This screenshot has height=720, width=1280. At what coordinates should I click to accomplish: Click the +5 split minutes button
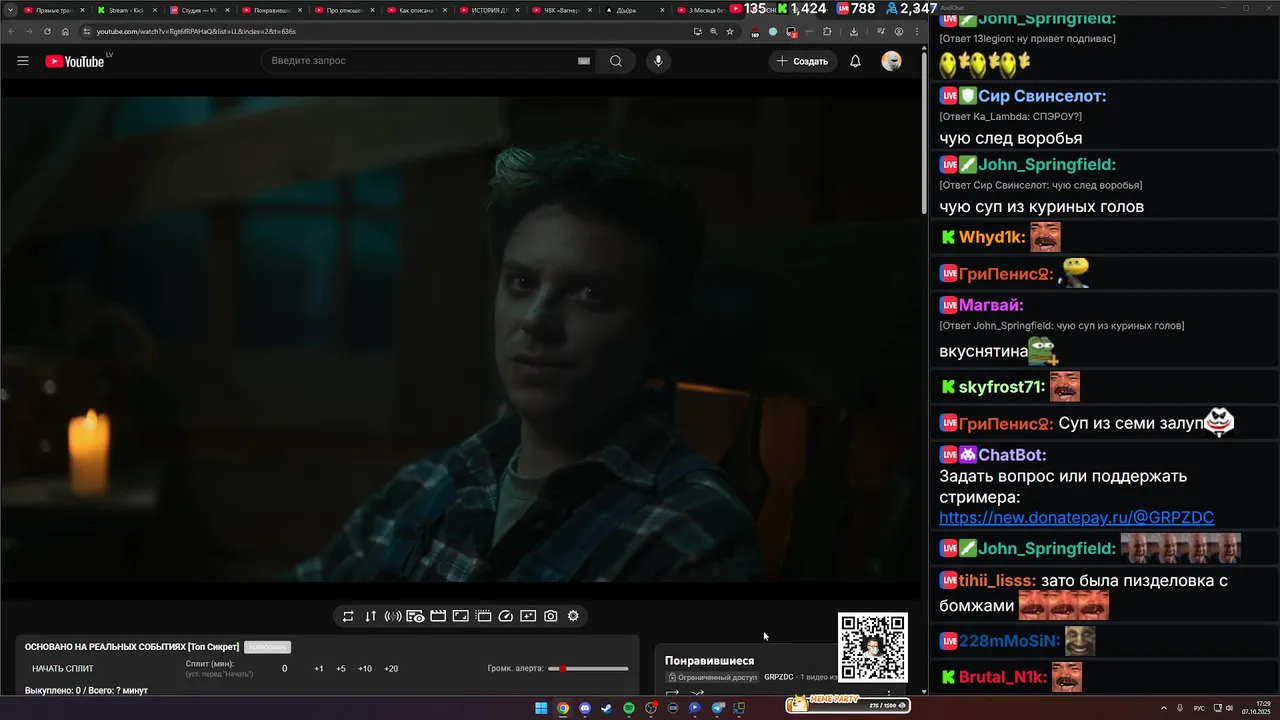click(341, 668)
